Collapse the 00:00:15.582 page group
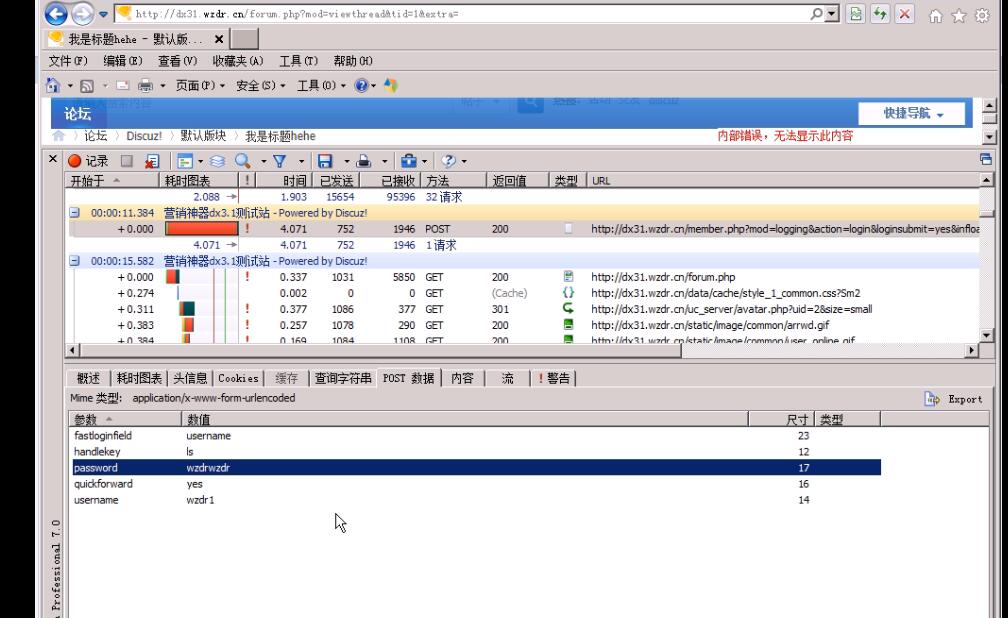Viewport: 1008px width, 618px height. 75,261
